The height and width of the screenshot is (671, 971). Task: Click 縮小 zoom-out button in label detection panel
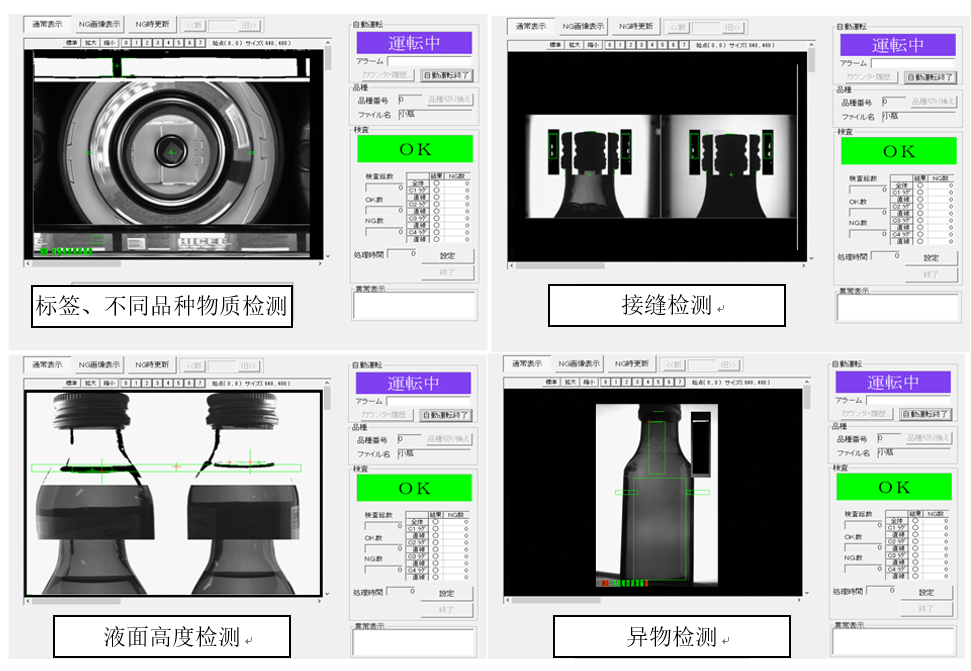(x=110, y=43)
